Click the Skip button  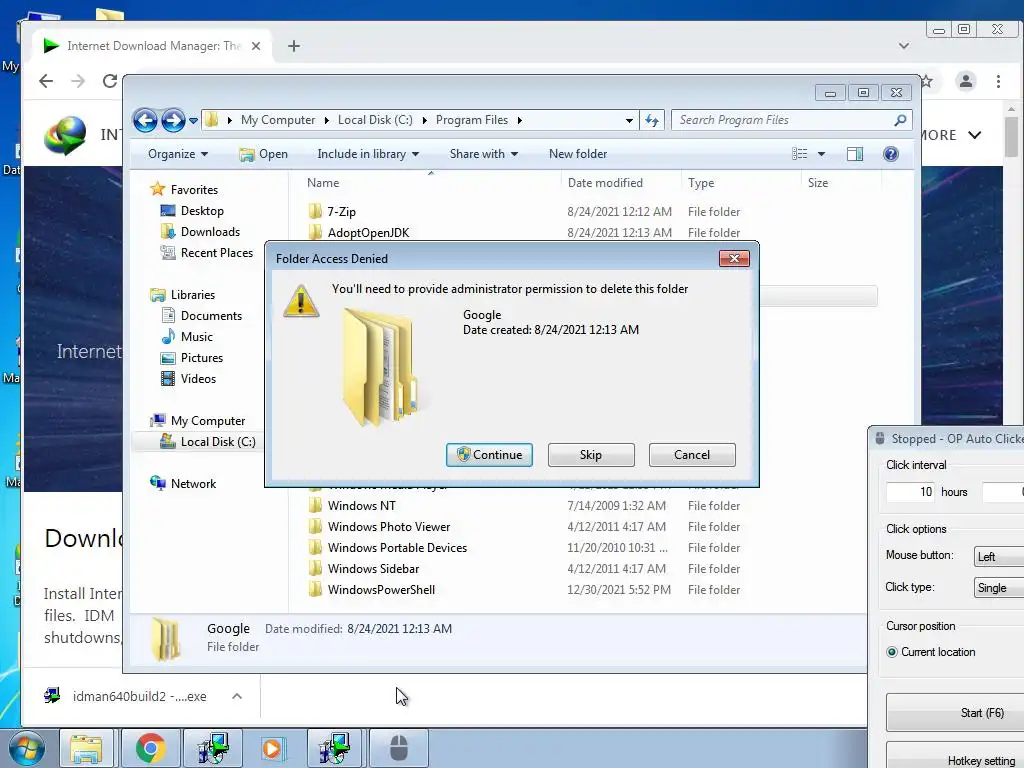click(591, 455)
